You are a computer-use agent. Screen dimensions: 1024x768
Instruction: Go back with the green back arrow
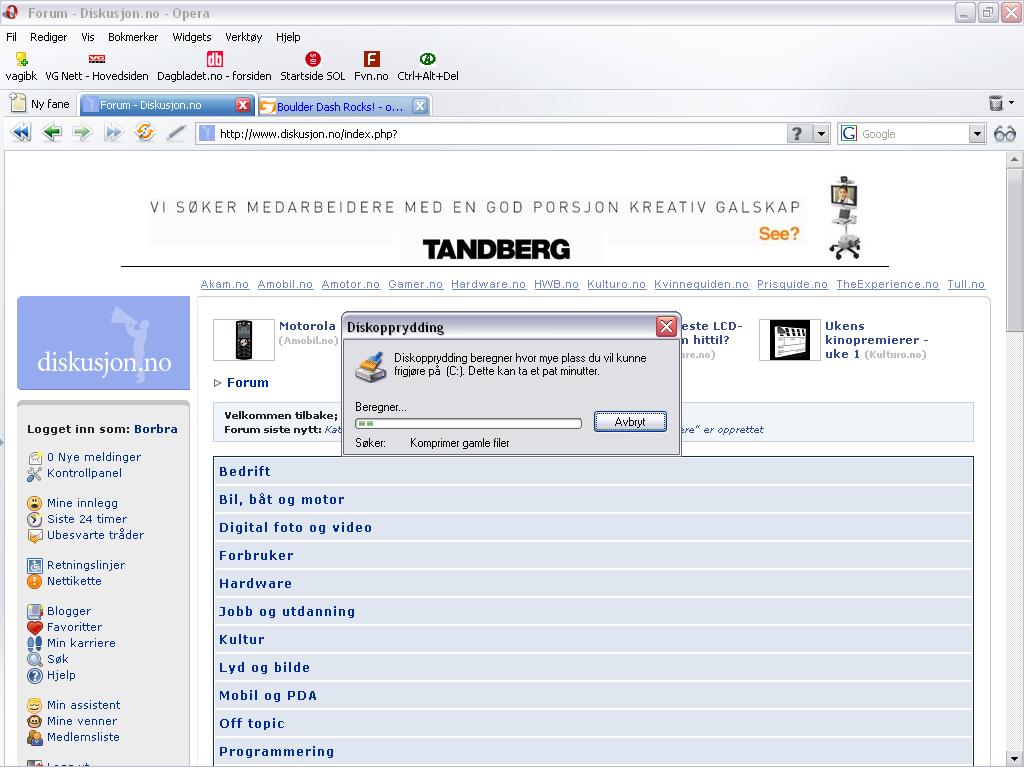(52, 133)
